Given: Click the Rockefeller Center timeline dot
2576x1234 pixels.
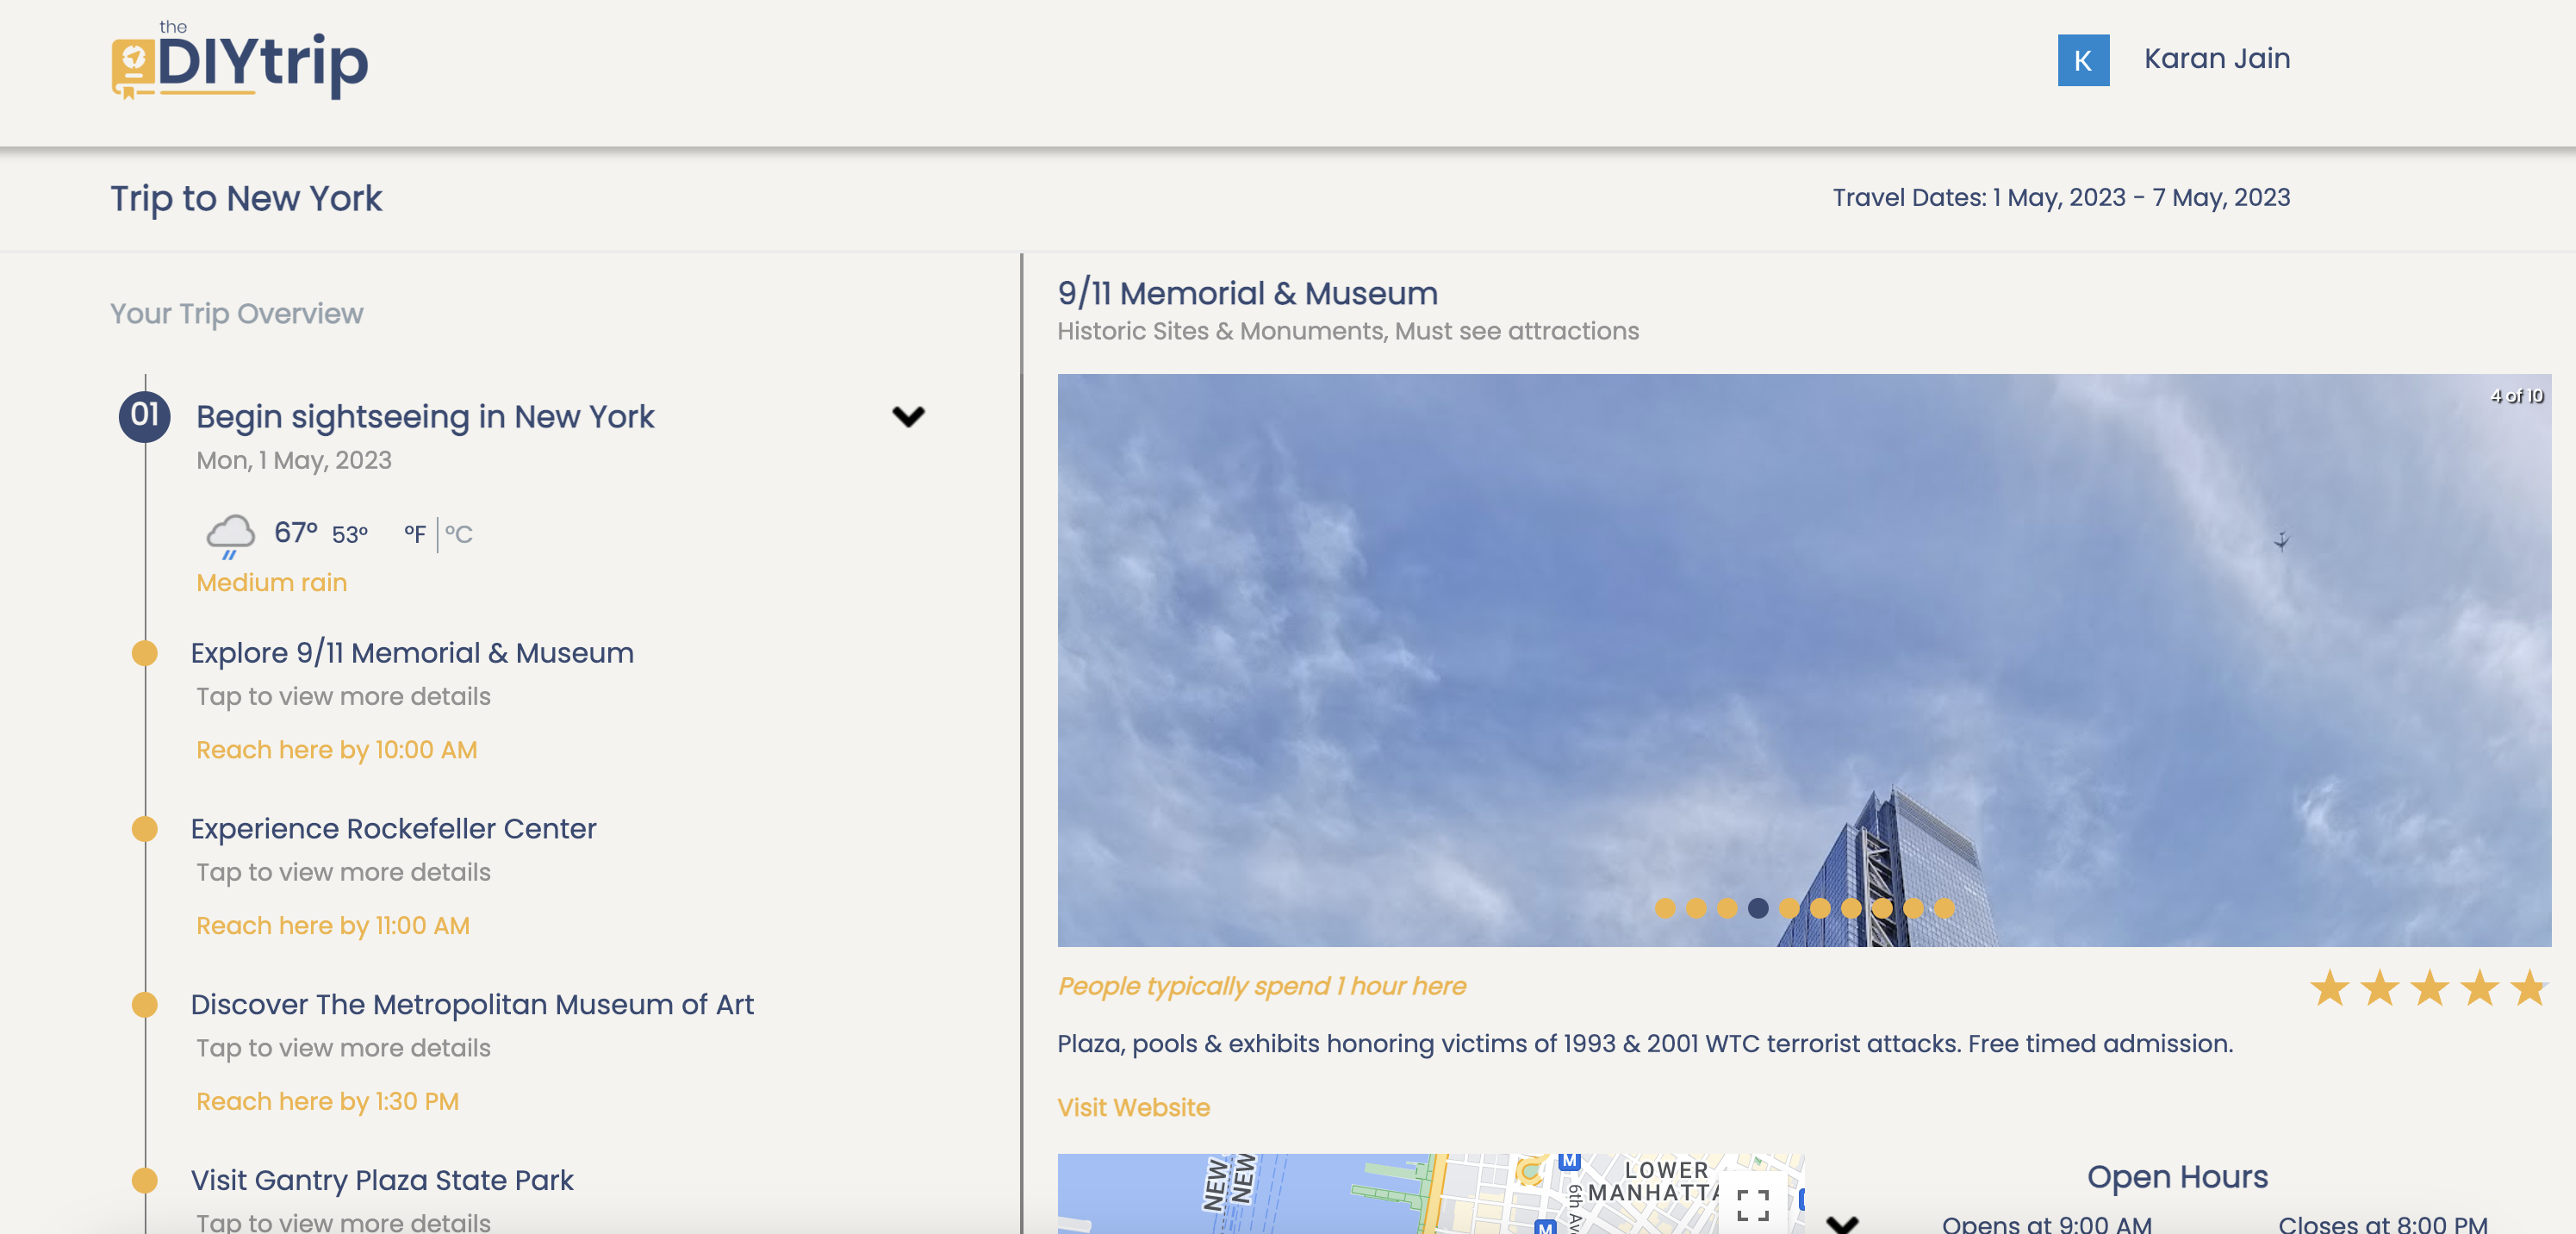Looking at the screenshot, I should click(x=145, y=829).
